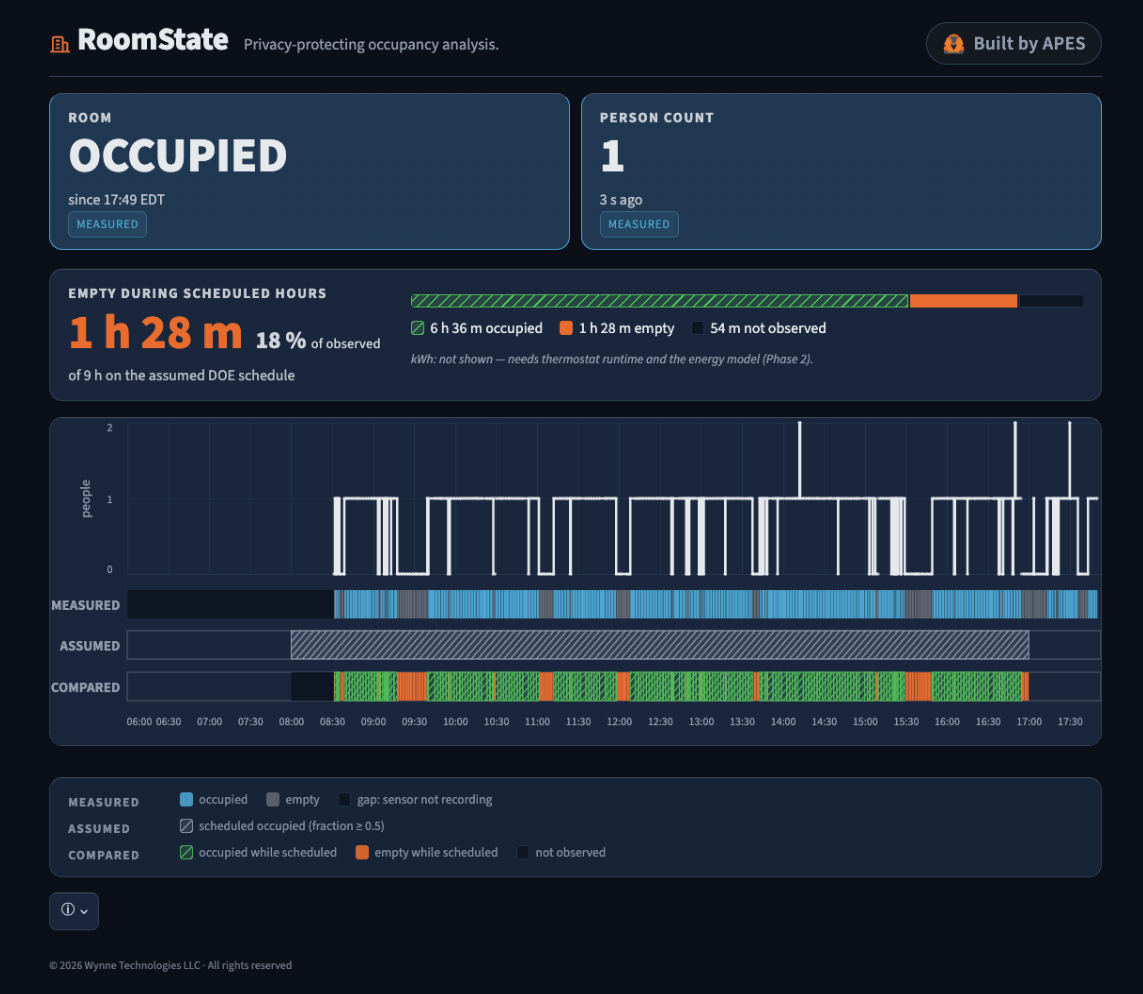
Task: Click the 06:00 time axis label
Action: click(139, 721)
